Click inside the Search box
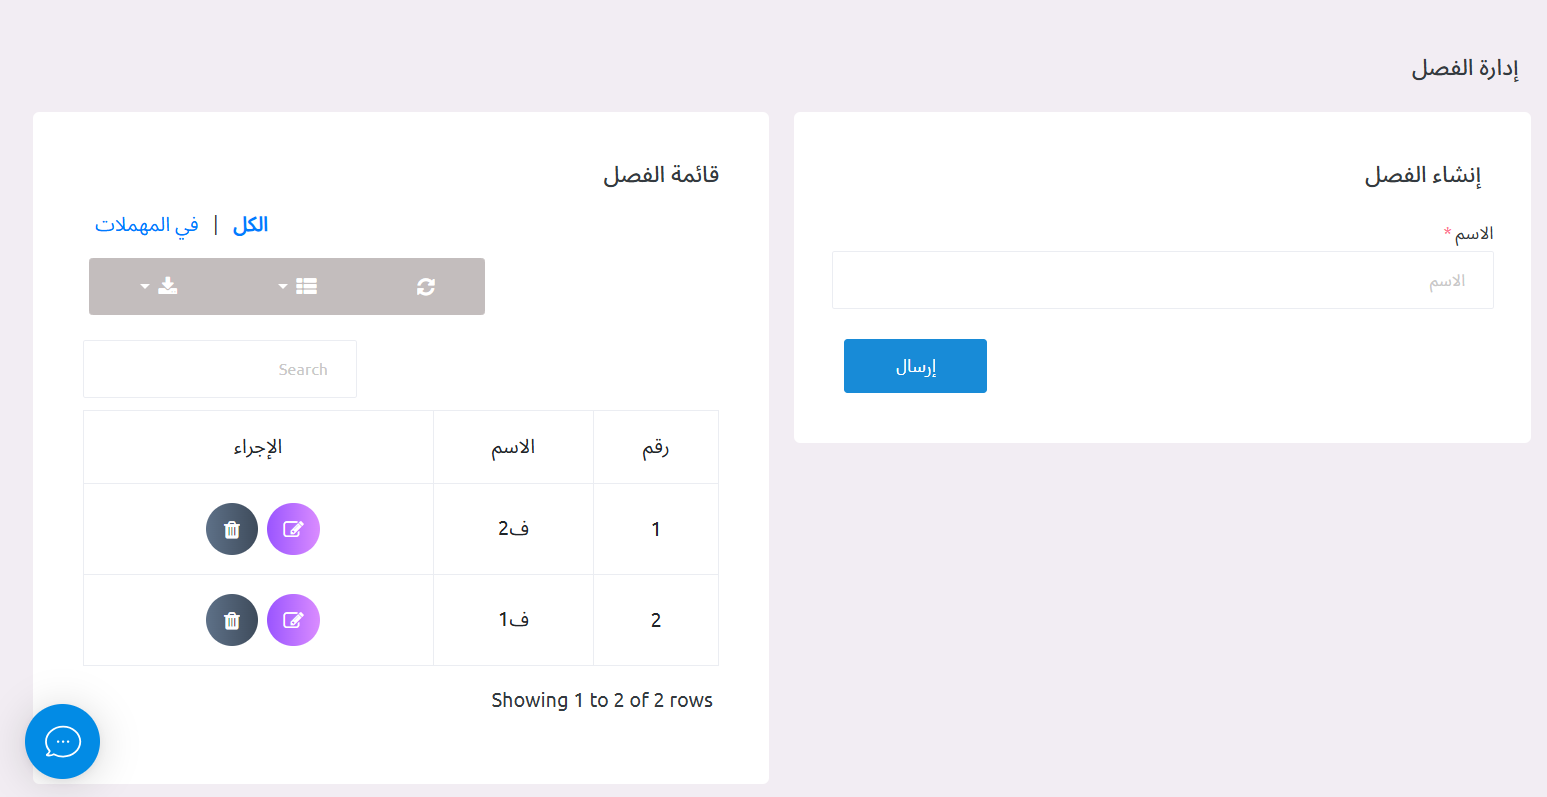The image size is (1547, 797). [219, 369]
